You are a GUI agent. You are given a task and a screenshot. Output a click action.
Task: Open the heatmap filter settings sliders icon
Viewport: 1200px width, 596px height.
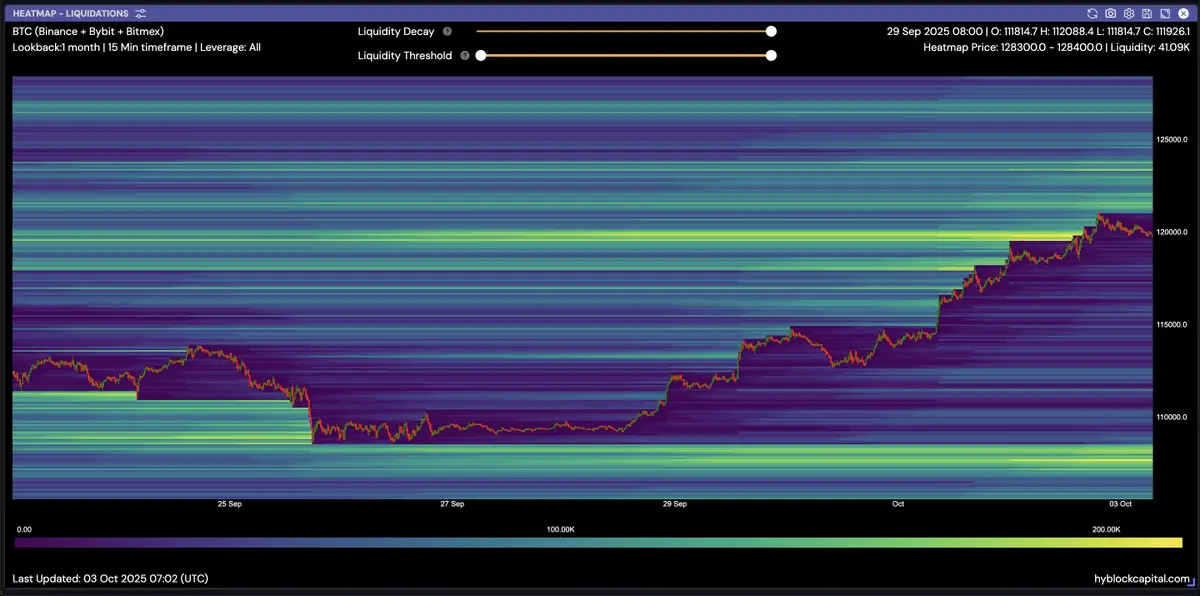[141, 14]
